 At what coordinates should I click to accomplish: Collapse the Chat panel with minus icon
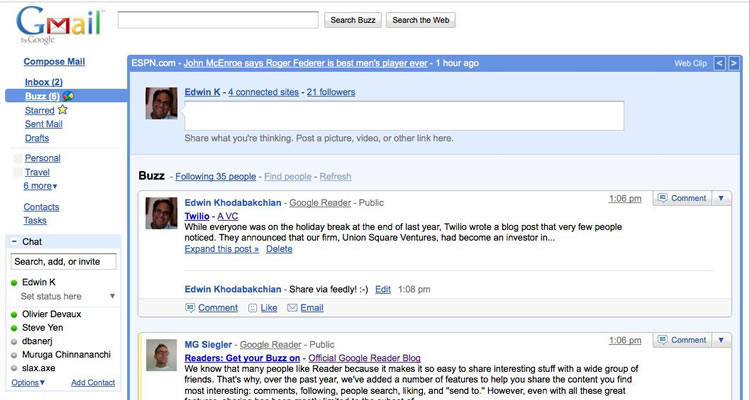pos(14,242)
